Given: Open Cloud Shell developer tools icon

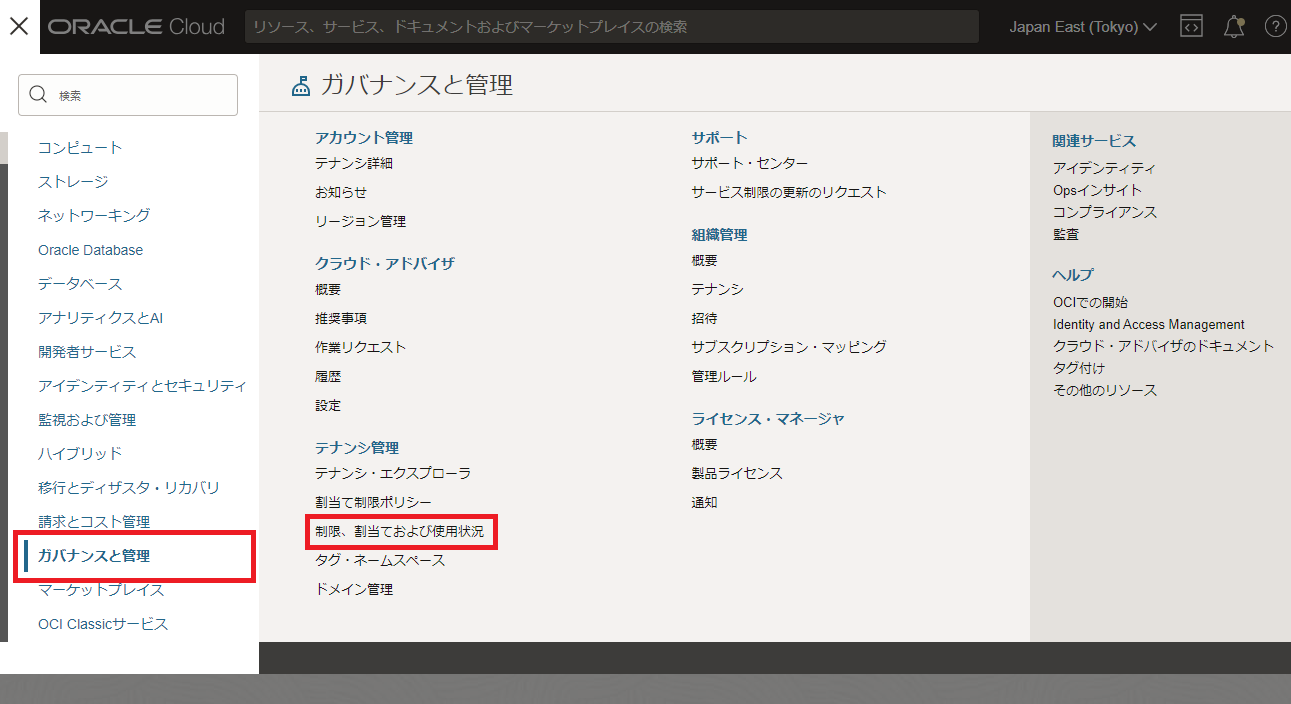Looking at the screenshot, I should tap(1191, 27).
